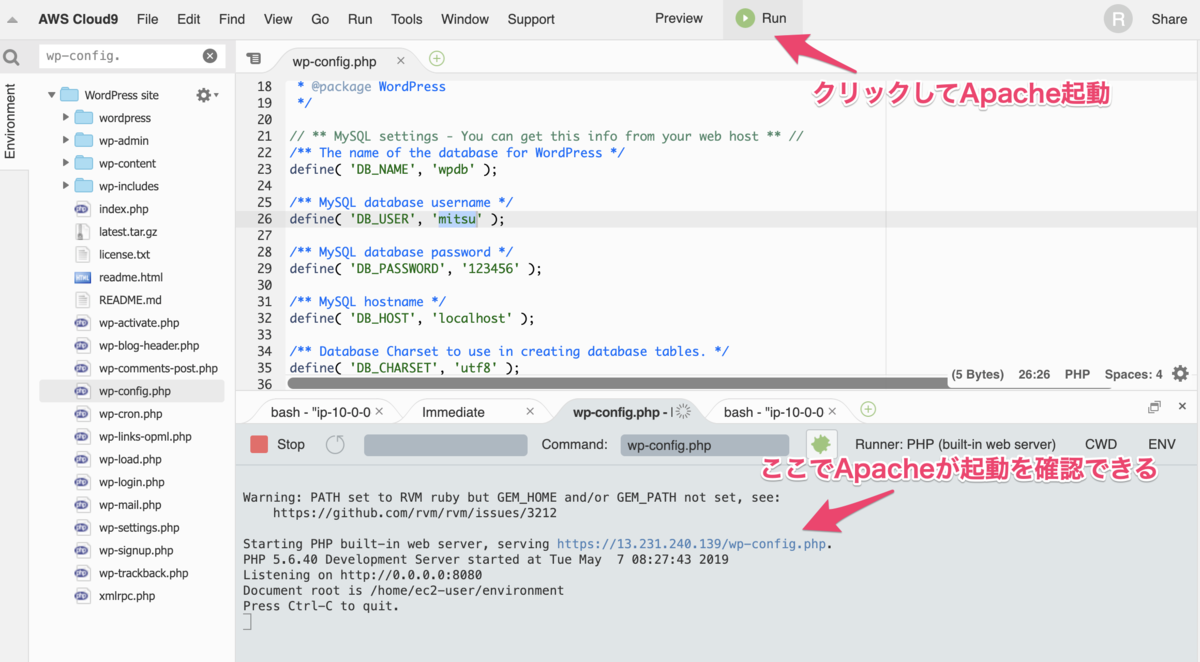Select readme.html in file tree
The image size is (1200, 662).
132,277
